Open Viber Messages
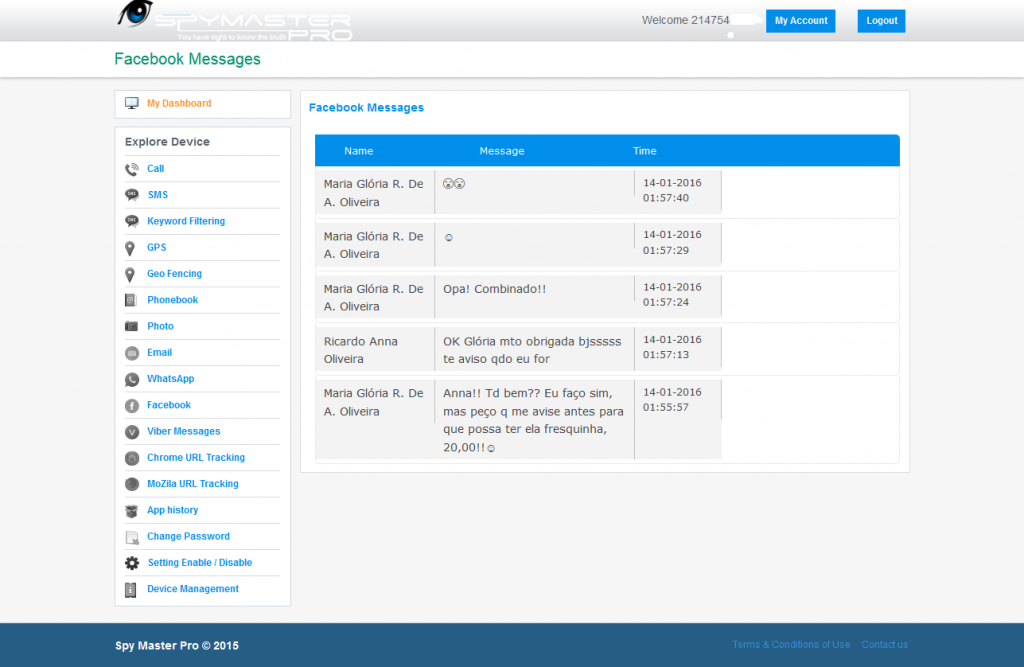Image resolution: width=1024 pixels, height=667 pixels. point(184,431)
